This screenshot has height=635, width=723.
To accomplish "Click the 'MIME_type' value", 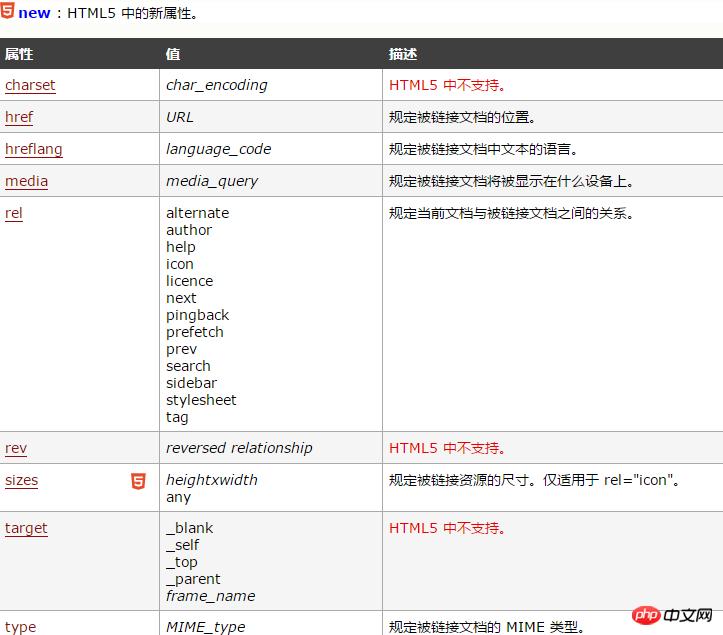I will pos(206,627).
